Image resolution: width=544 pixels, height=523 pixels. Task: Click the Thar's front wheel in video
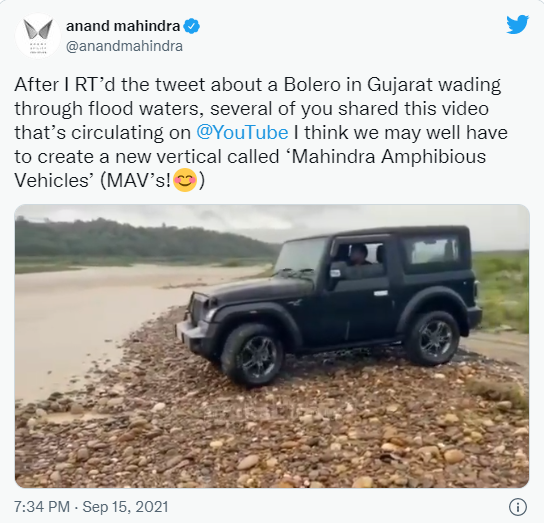point(253,355)
